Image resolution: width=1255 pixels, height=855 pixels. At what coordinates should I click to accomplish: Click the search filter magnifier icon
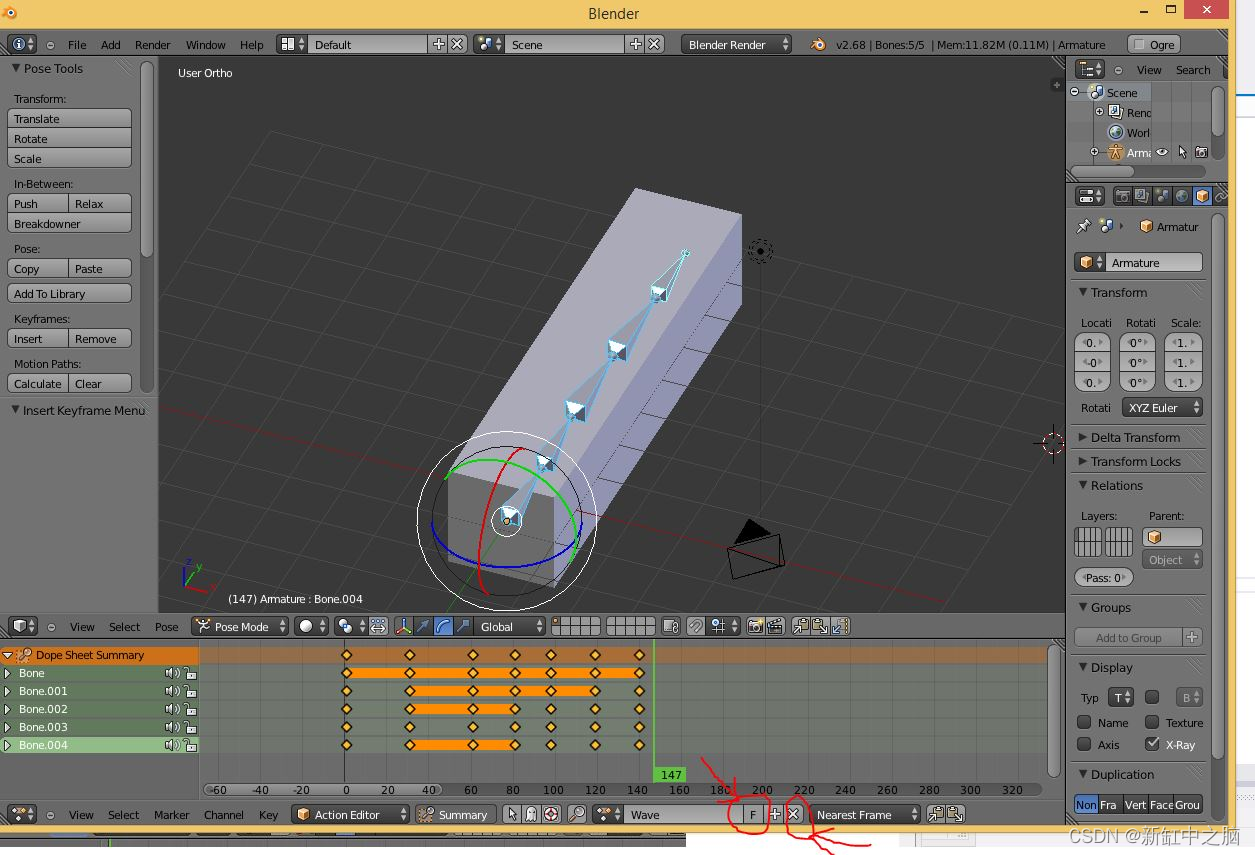[x=576, y=814]
